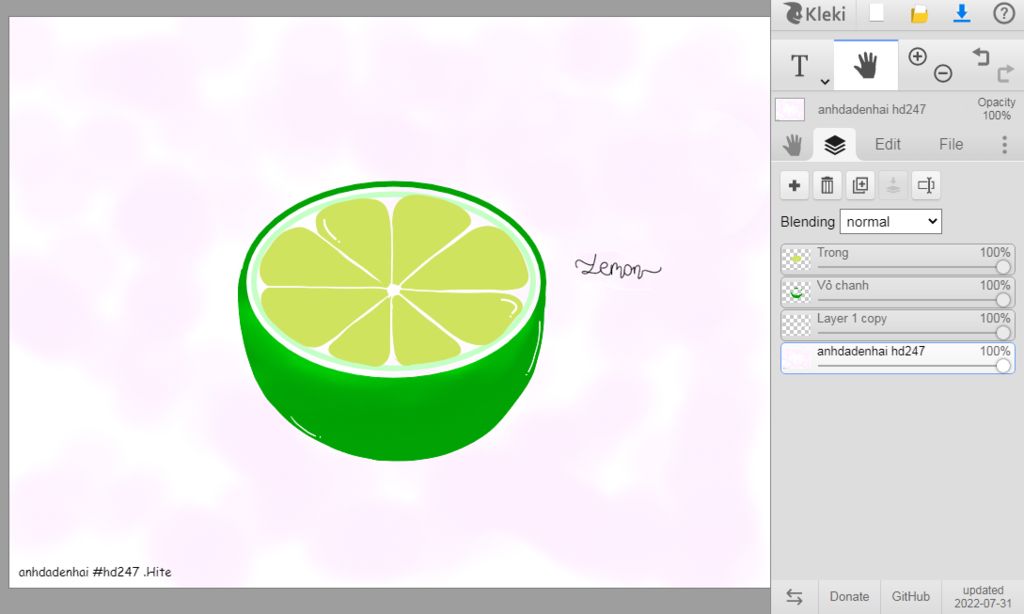Expand tool options chevron next to Text tool

point(825,82)
